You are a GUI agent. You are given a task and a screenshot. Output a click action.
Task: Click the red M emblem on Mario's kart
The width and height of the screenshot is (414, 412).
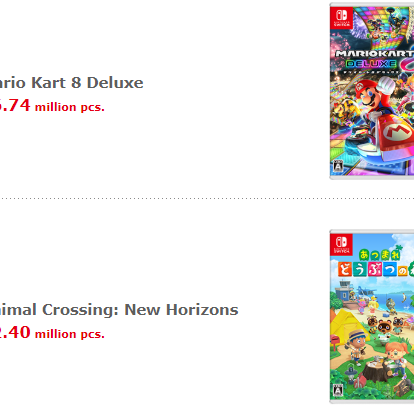pyautogui.click(x=397, y=131)
